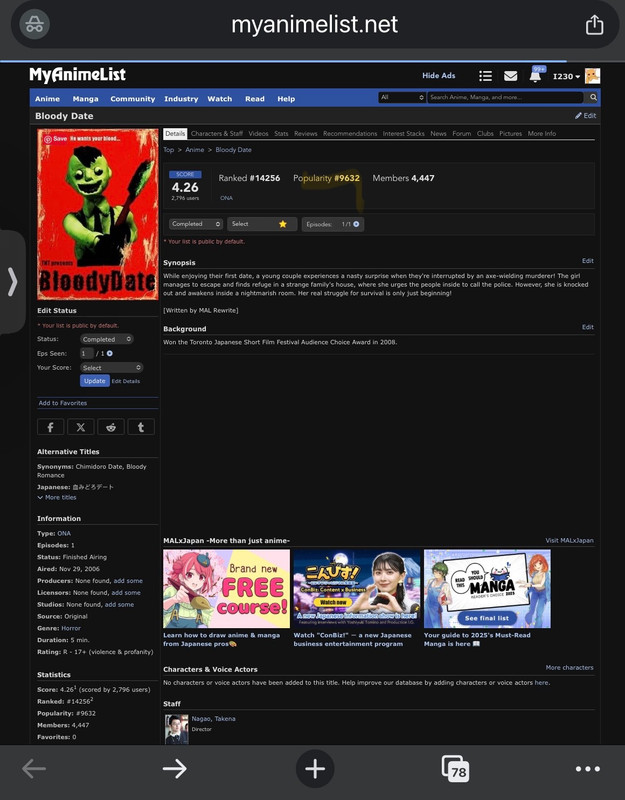Open the tab switcher showing 78
625x800 pixels.
(x=455, y=769)
